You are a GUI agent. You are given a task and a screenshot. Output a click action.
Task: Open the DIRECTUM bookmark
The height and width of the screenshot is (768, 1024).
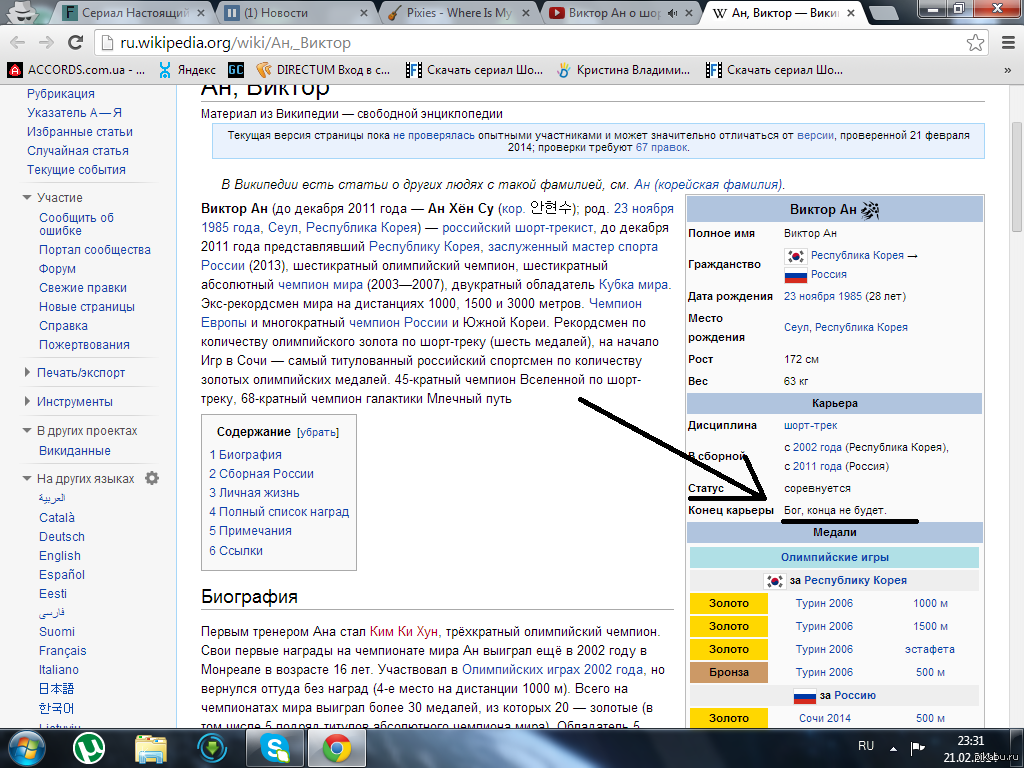[x=323, y=70]
